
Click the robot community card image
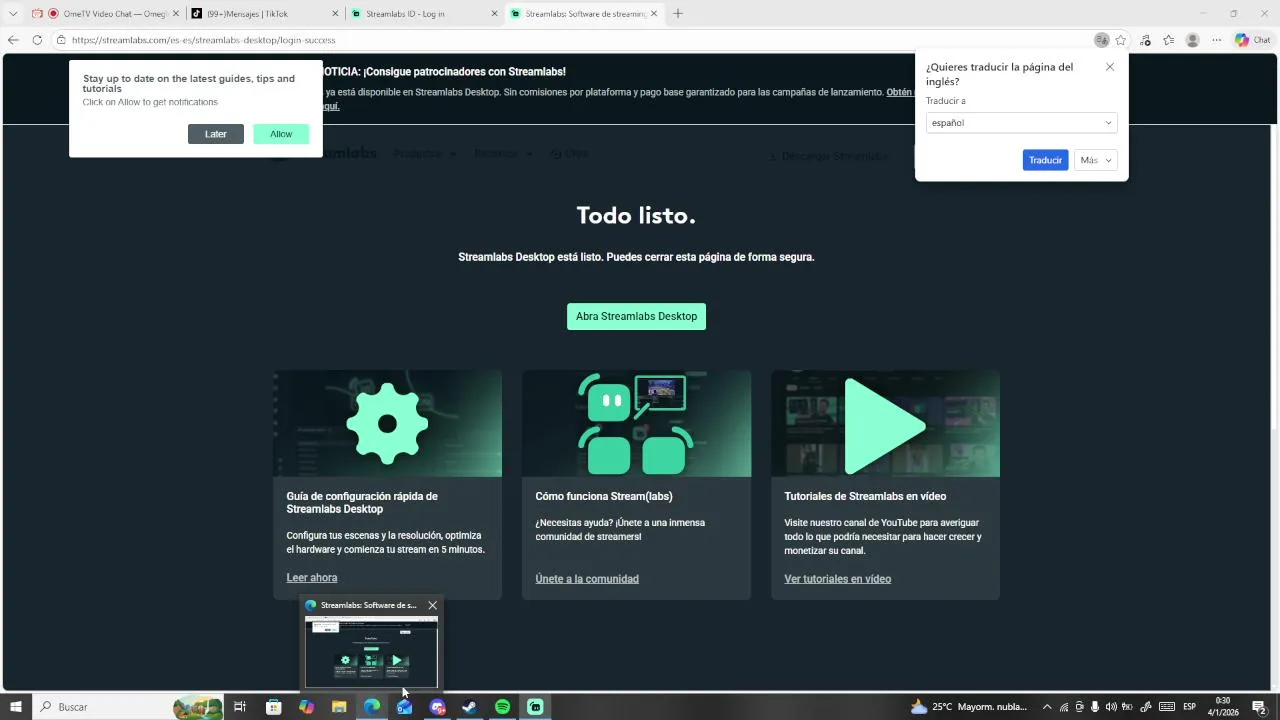point(636,423)
